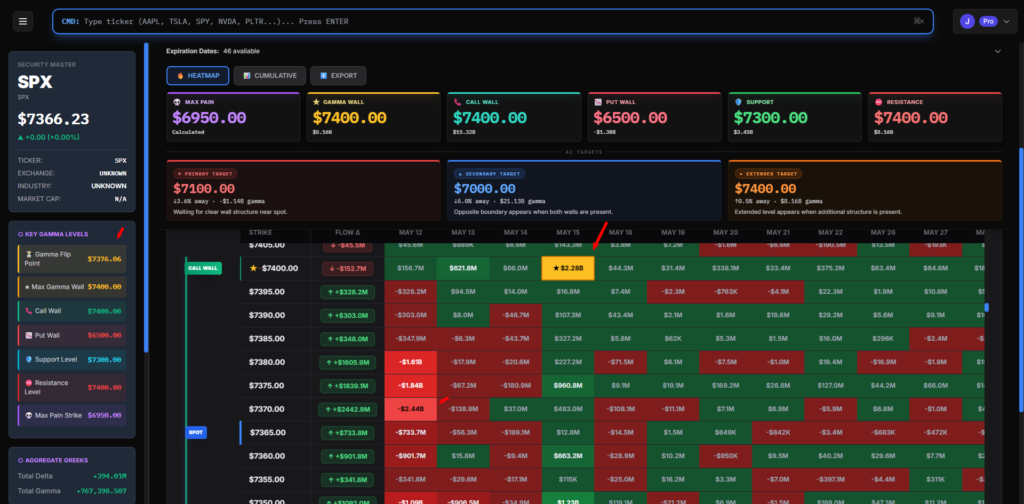Viewport: 1024px width, 504px height.
Task: Click the EXPORT button
Action: 338,76
